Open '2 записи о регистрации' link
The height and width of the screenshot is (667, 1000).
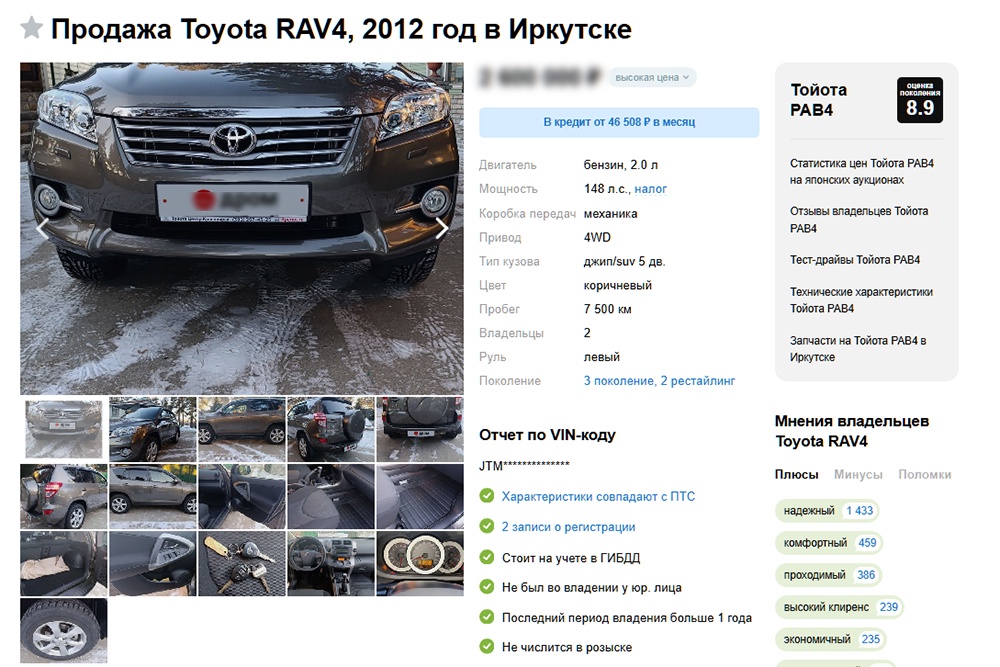pyautogui.click(x=568, y=527)
